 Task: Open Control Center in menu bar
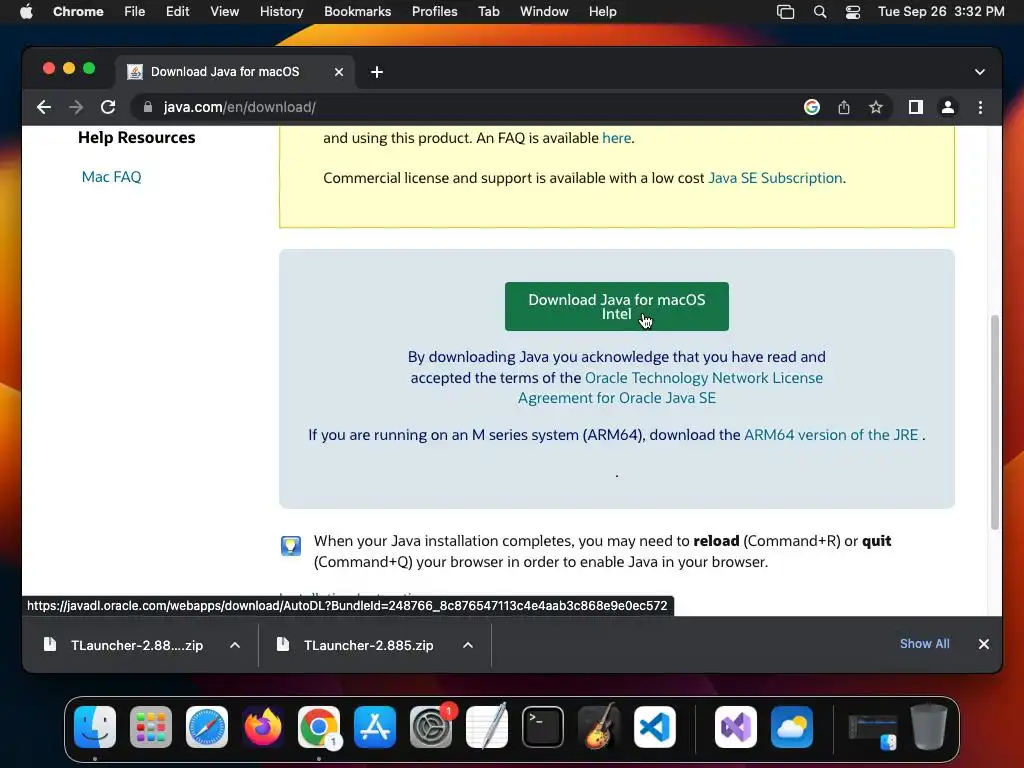pos(852,12)
